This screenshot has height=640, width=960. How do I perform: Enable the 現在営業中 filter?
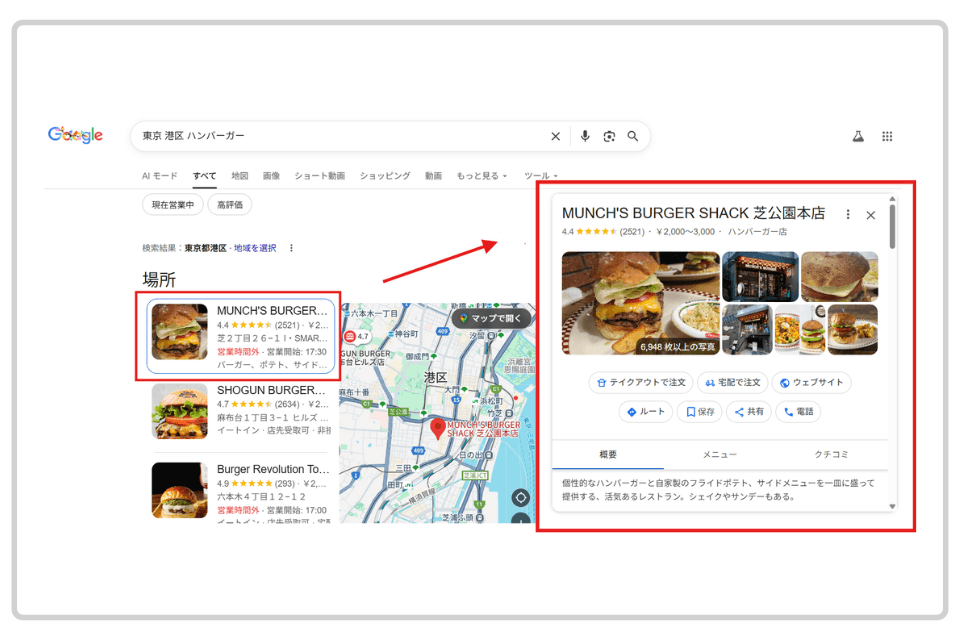coord(173,204)
